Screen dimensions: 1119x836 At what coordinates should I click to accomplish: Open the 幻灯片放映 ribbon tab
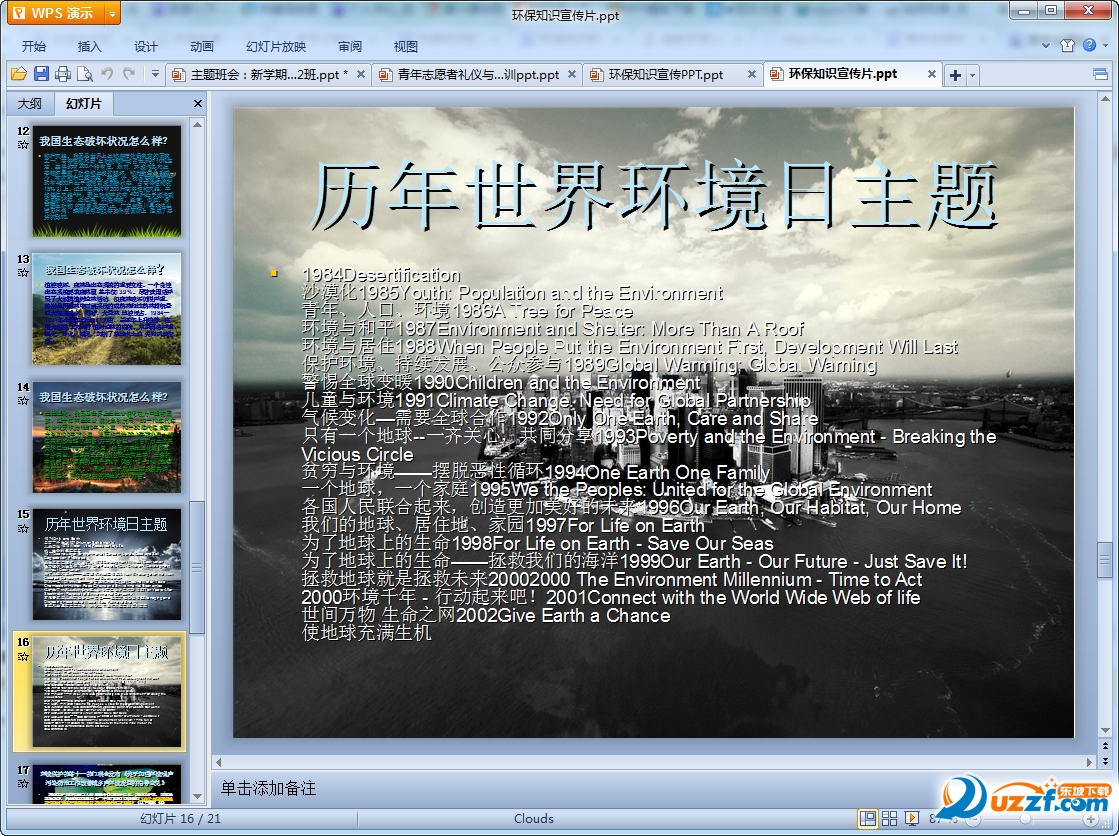276,46
